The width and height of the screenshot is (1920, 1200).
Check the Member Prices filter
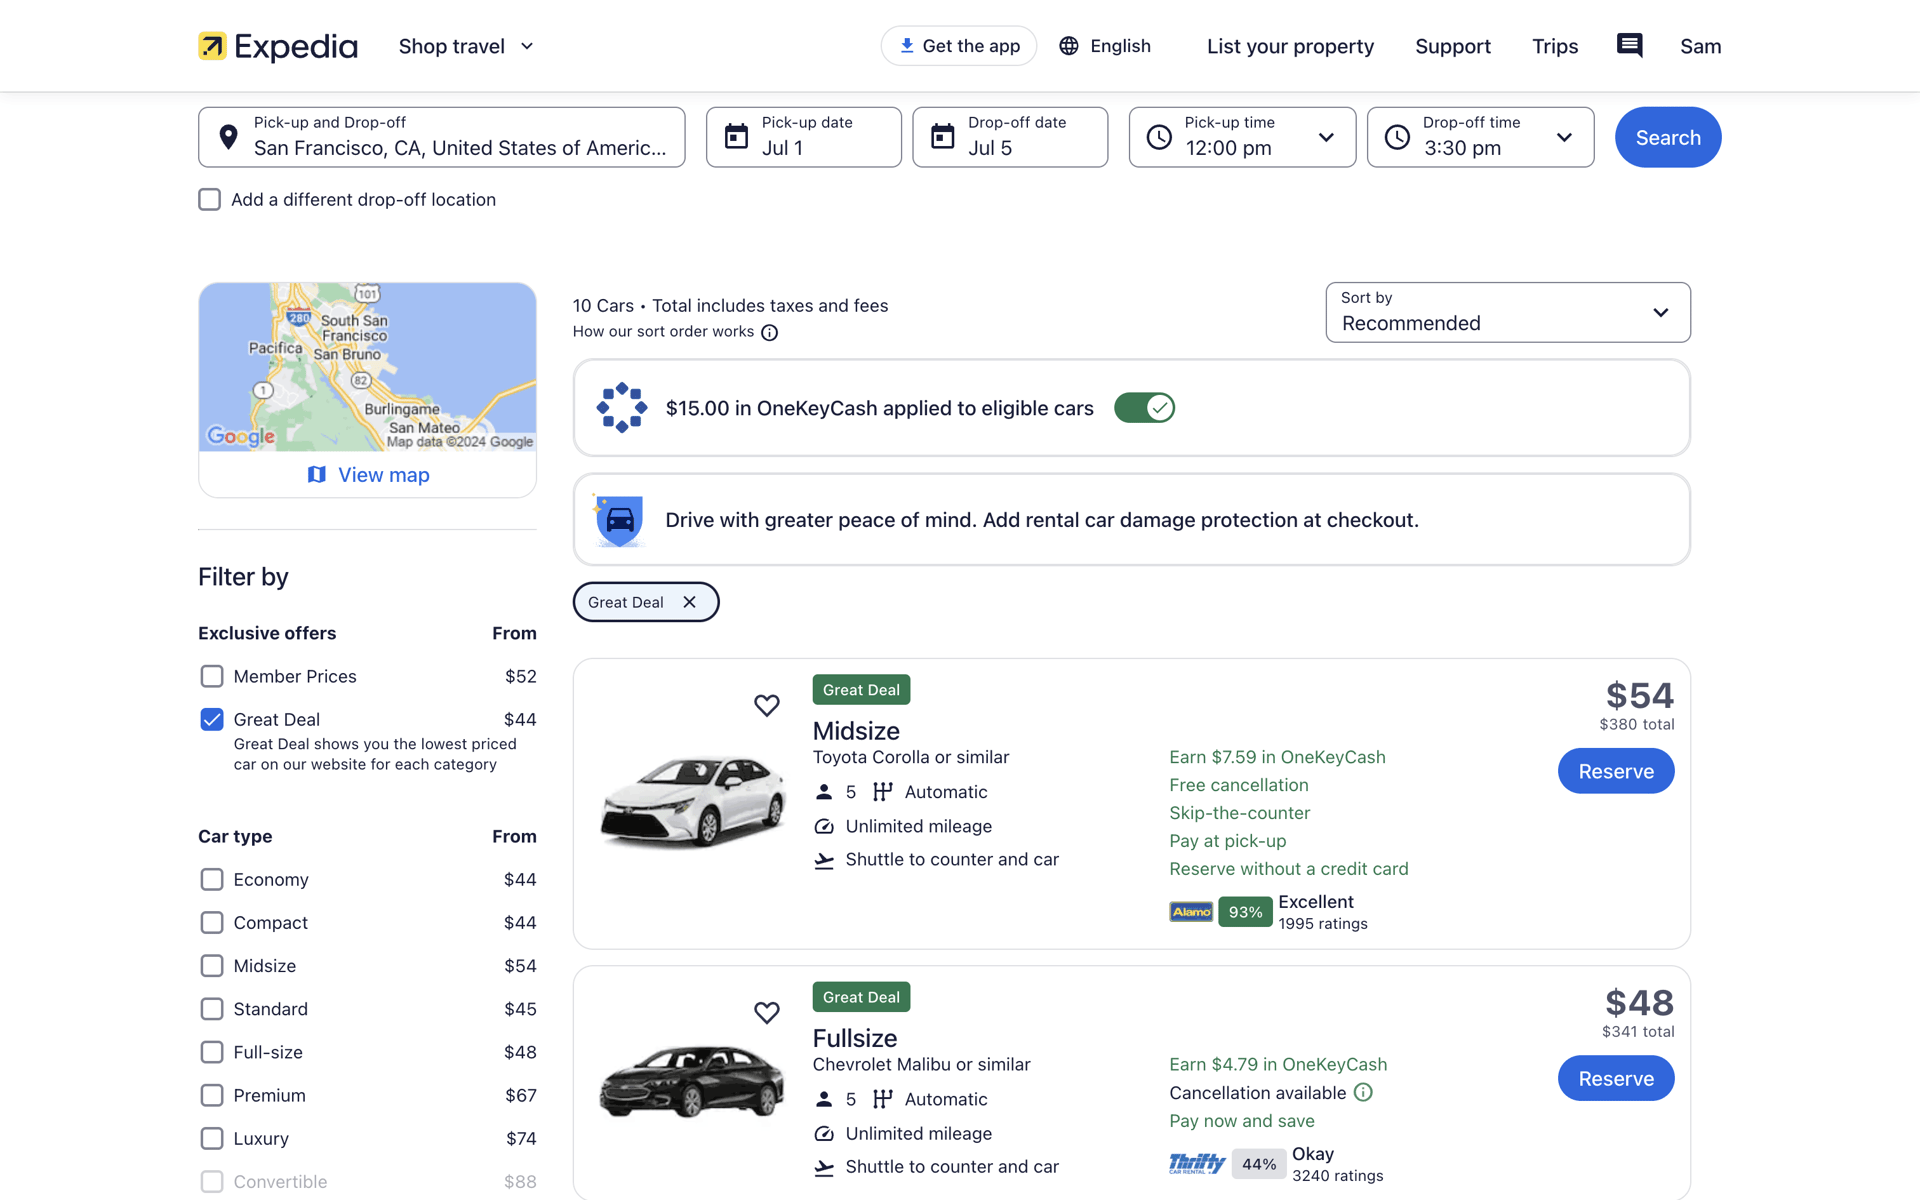[211, 676]
